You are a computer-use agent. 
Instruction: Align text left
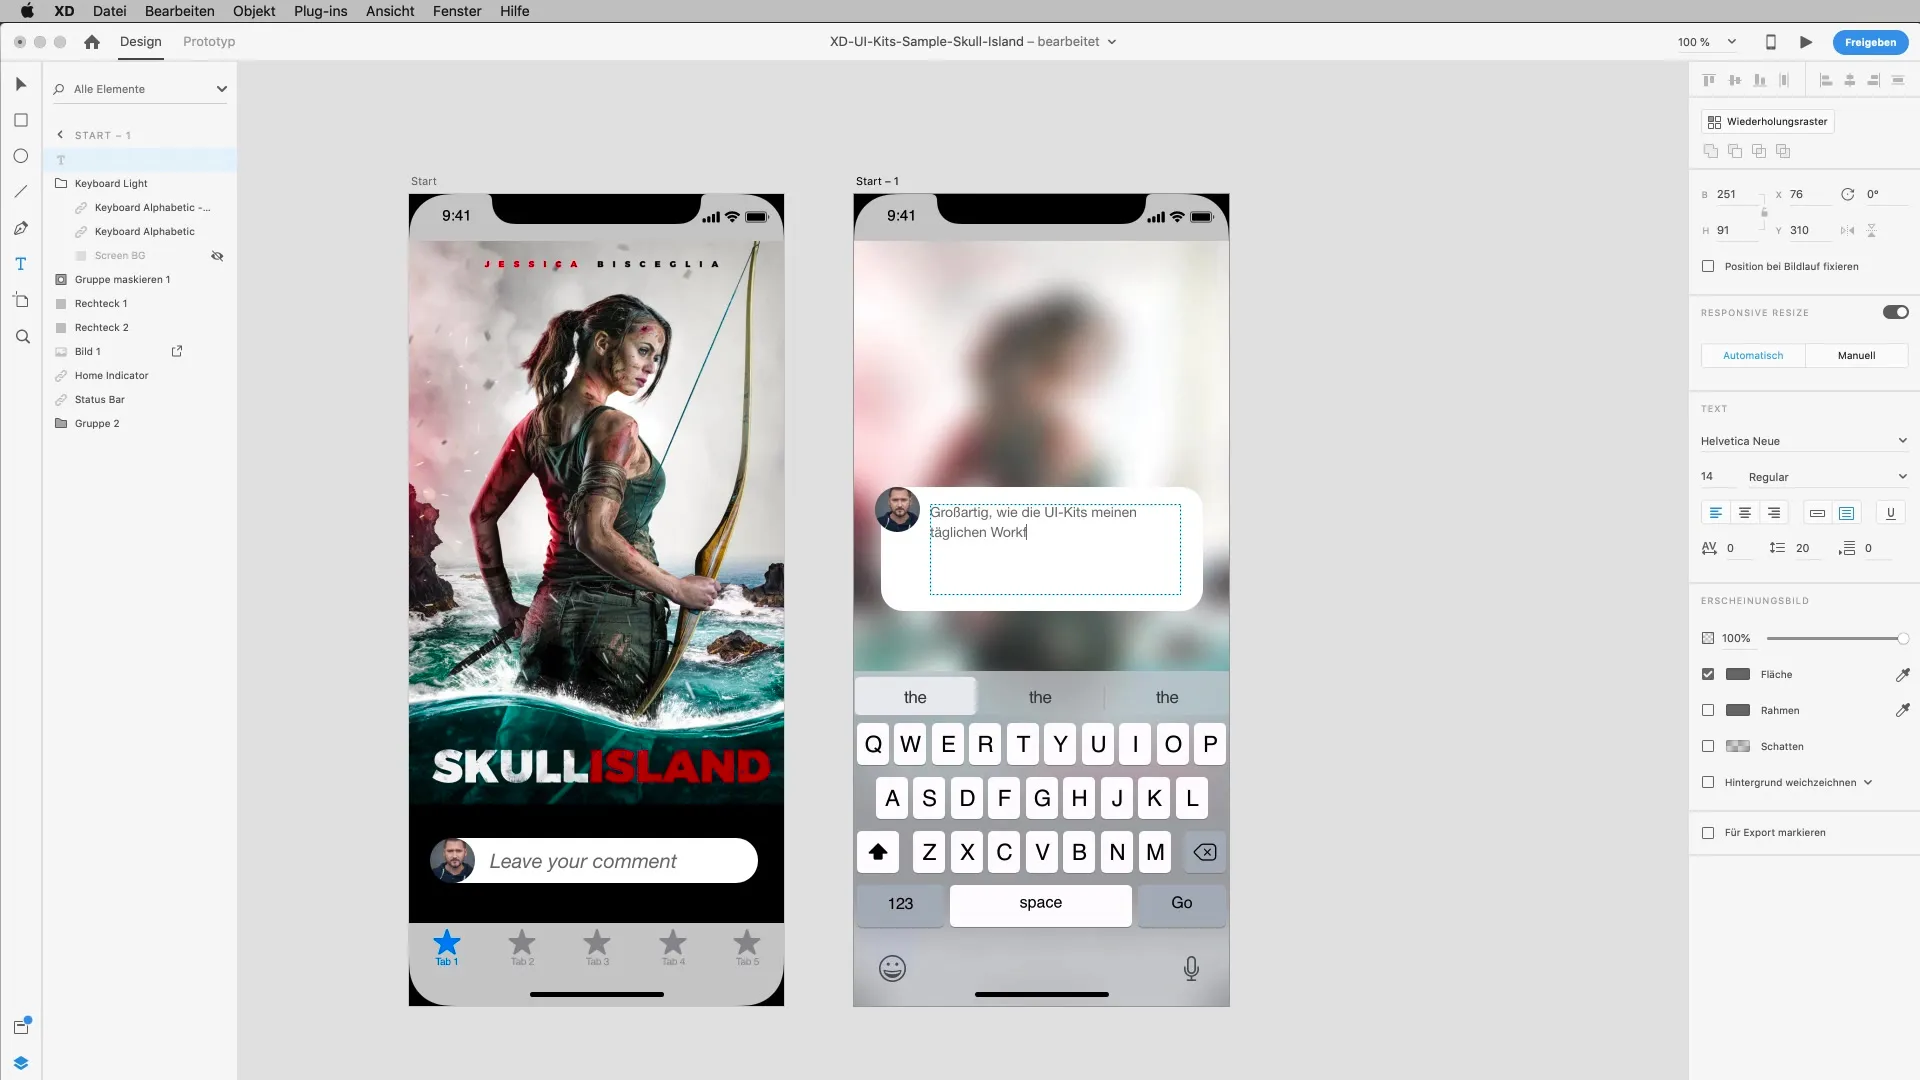click(1715, 513)
